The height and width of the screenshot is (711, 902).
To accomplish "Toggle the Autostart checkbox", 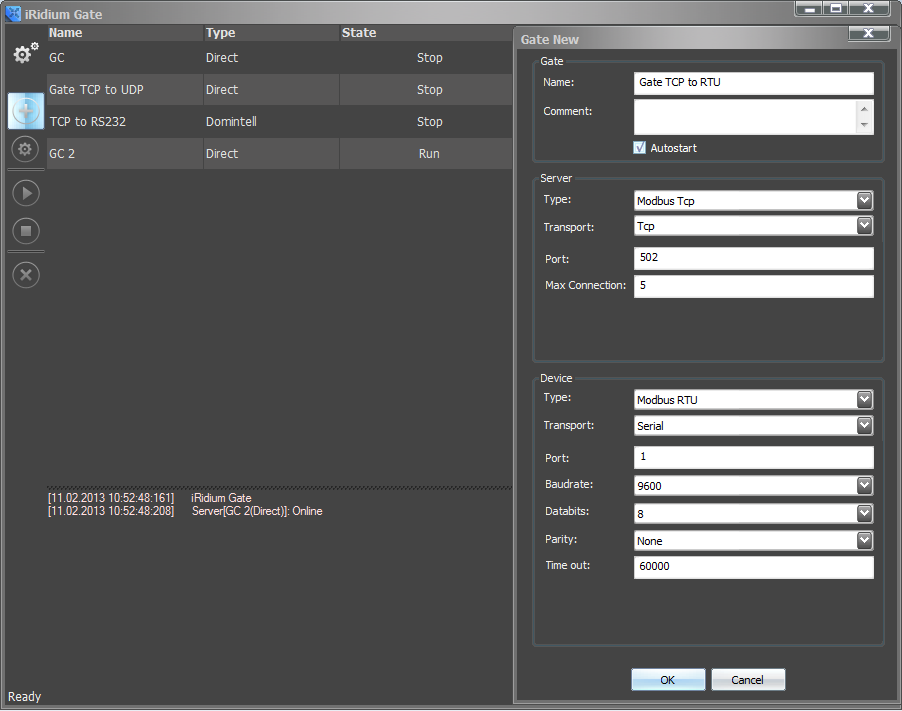I will [640, 148].
